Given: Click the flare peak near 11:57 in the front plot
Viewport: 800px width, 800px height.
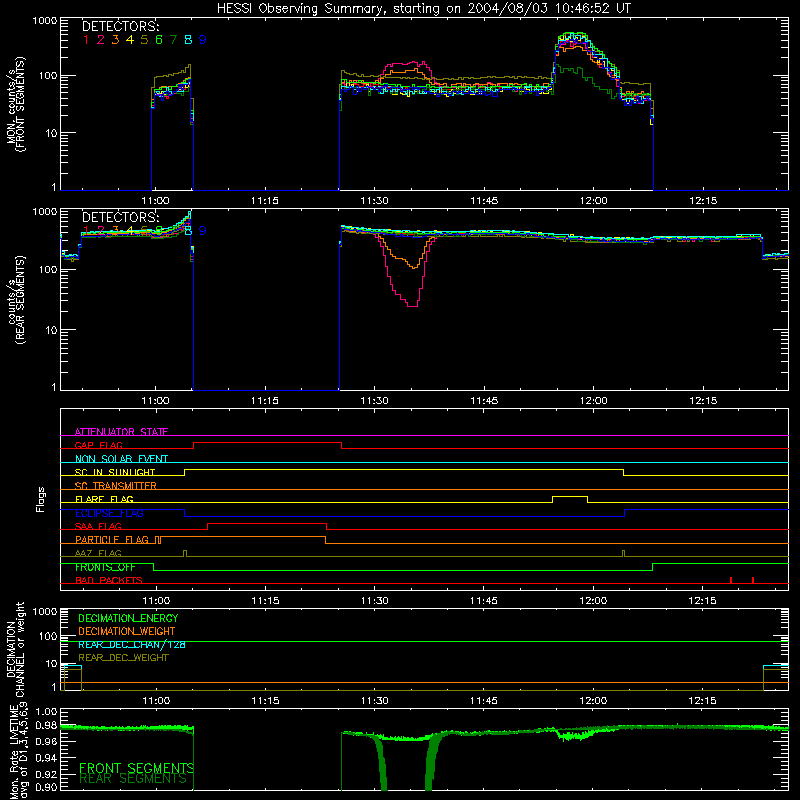Looking at the screenshot, I should [572, 36].
